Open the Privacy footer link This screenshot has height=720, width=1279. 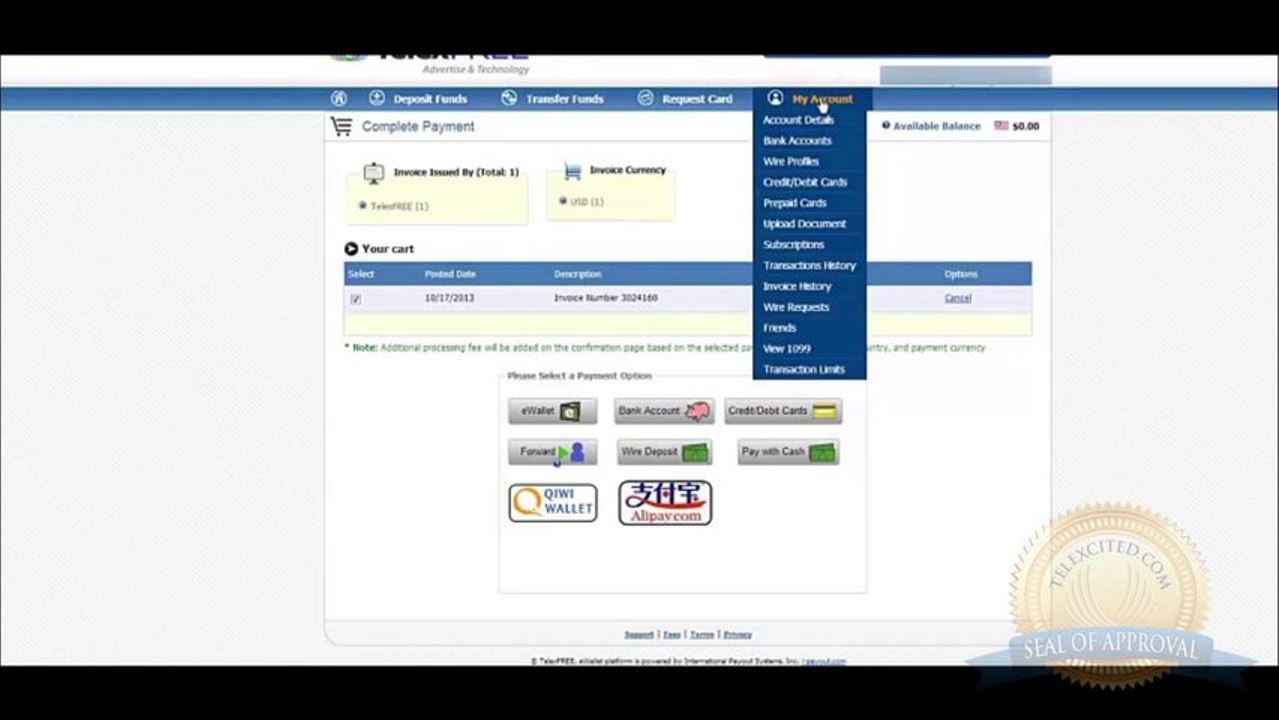[738, 634]
